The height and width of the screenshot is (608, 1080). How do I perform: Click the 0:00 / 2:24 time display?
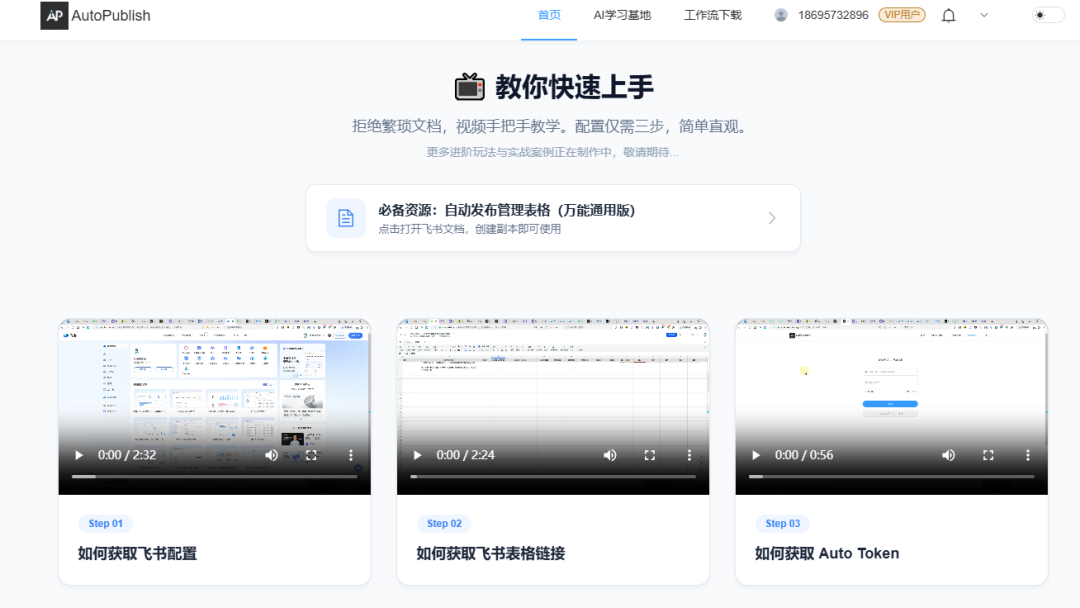click(466, 455)
